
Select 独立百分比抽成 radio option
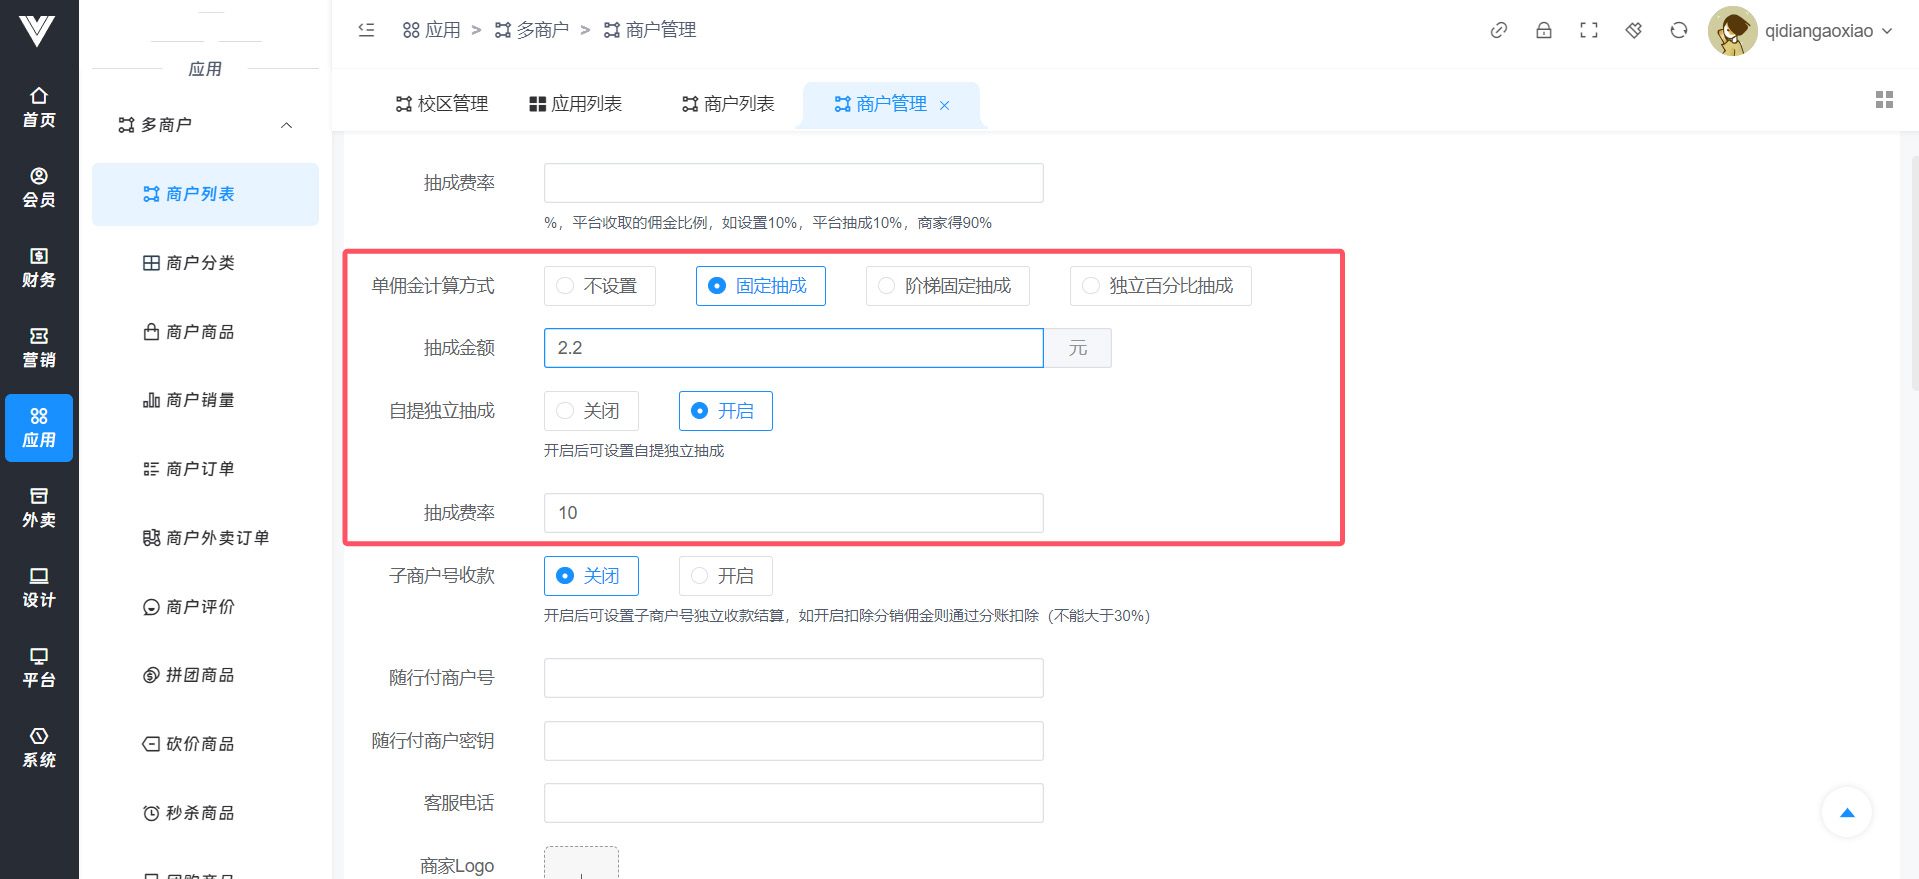coord(1160,286)
